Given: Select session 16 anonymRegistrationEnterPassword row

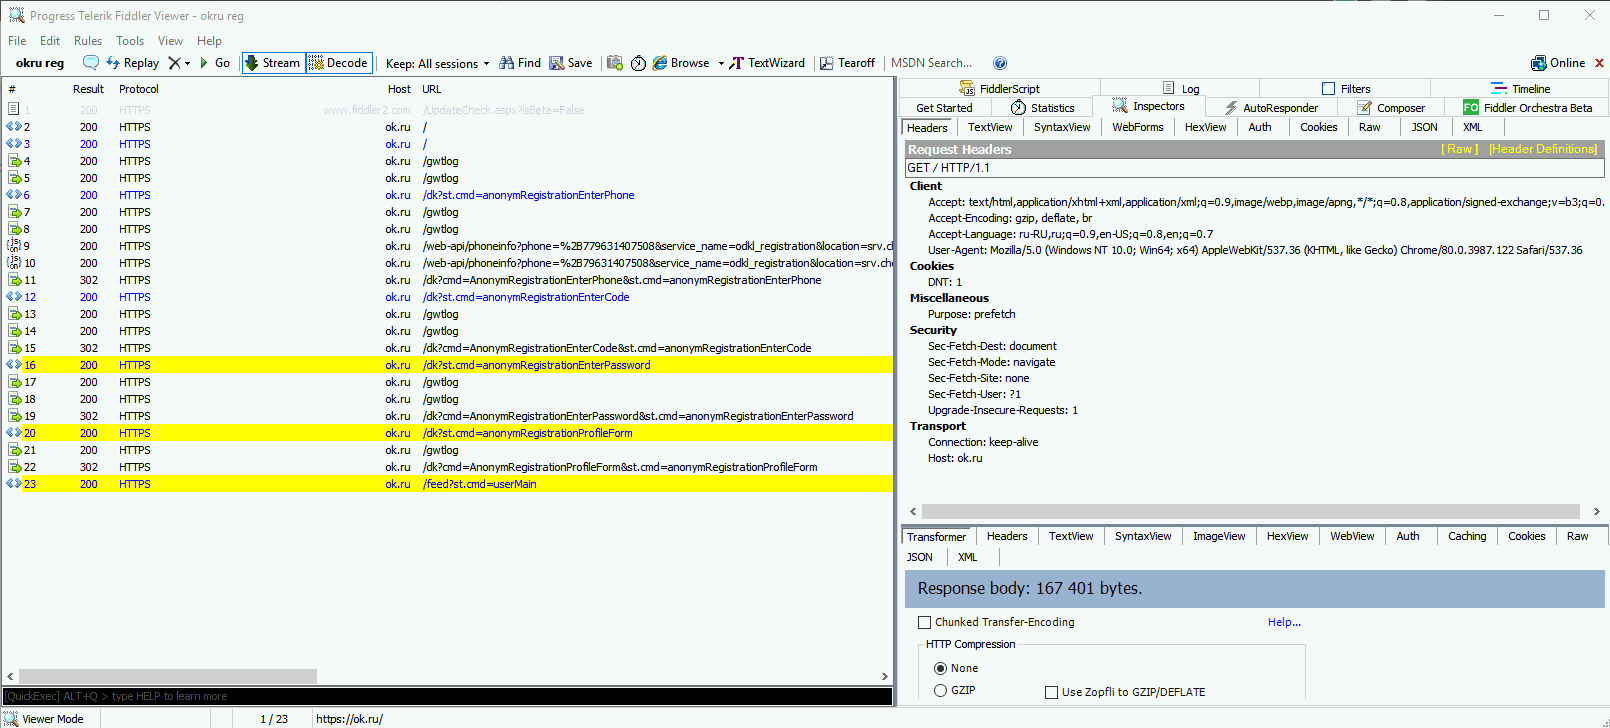Looking at the screenshot, I should (x=447, y=365).
